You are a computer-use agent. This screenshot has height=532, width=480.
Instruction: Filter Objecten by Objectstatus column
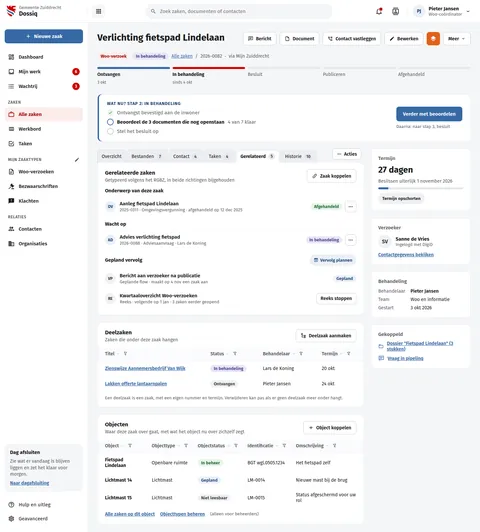point(235,445)
